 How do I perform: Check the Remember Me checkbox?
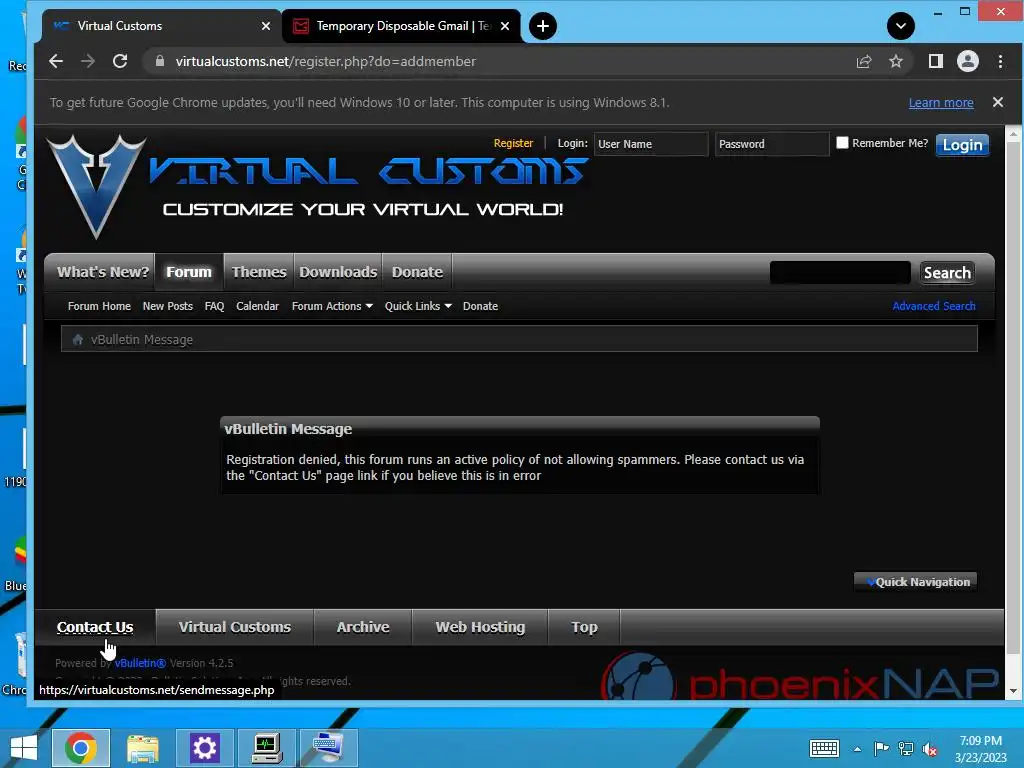[842, 142]
